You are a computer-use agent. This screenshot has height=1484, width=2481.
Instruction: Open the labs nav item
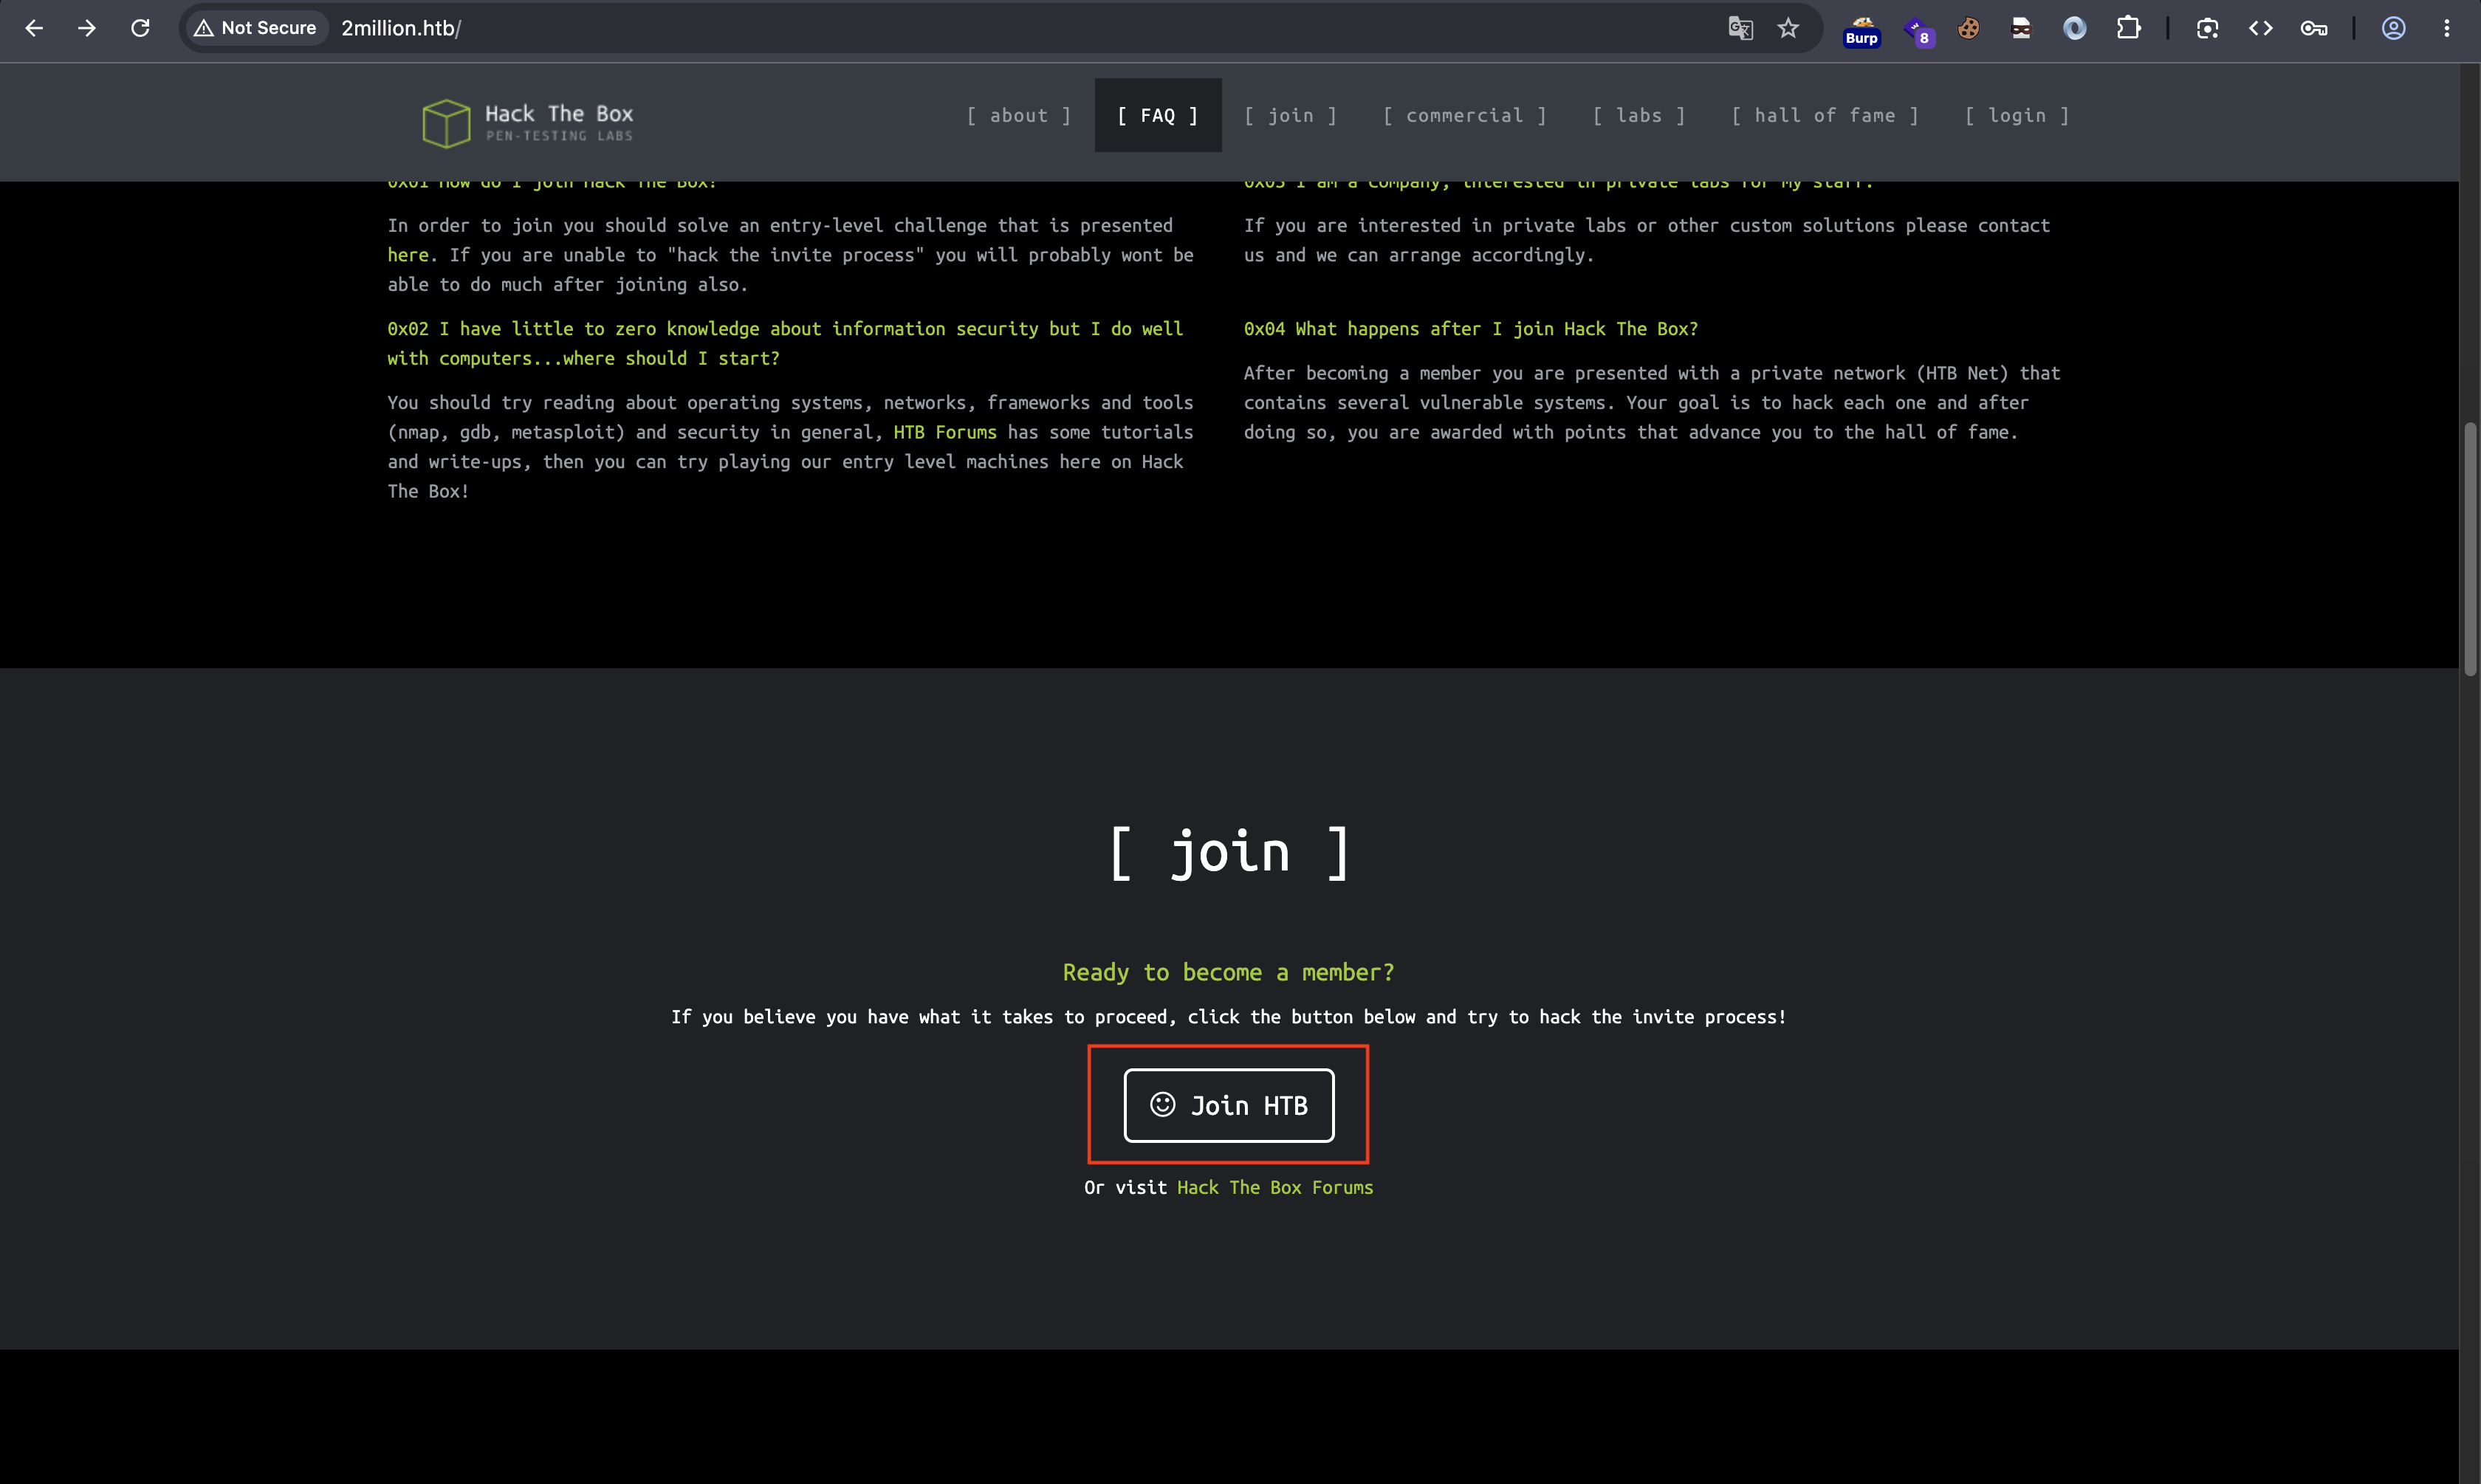tap(1638, 115)
